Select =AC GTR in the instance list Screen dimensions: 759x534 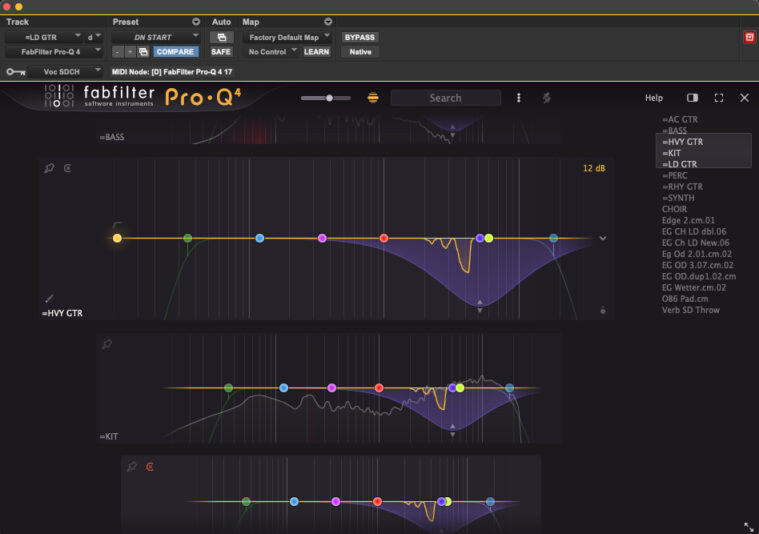point(680,120)
